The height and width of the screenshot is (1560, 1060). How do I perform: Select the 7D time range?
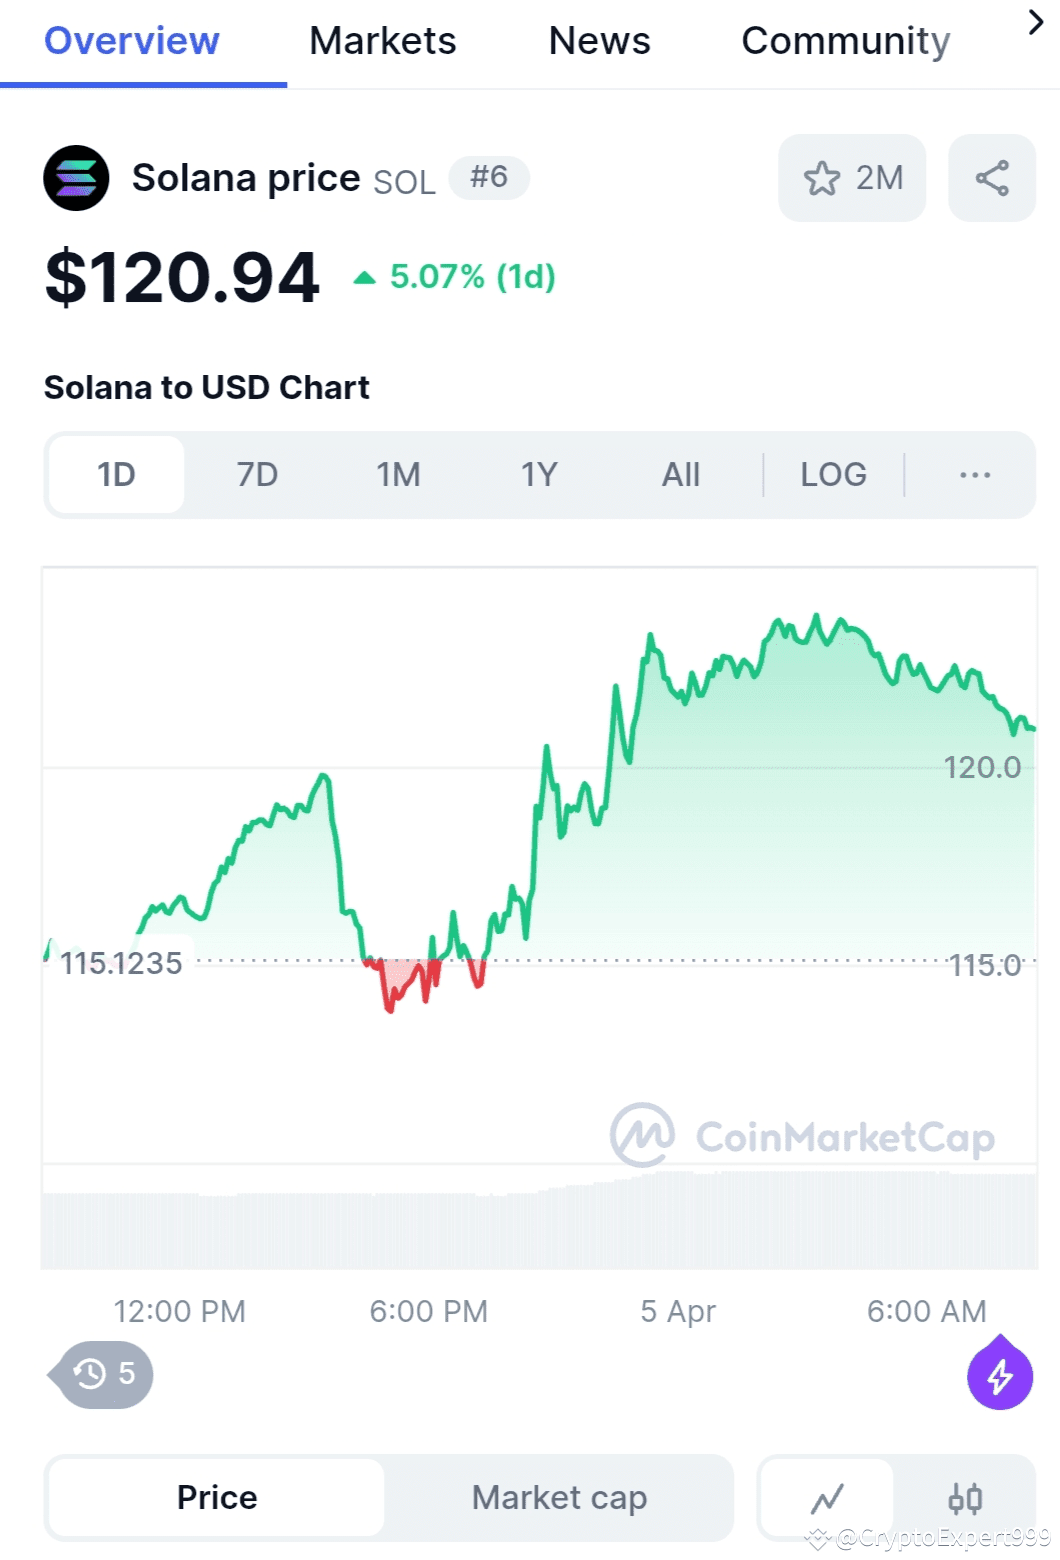pos(257,474)
